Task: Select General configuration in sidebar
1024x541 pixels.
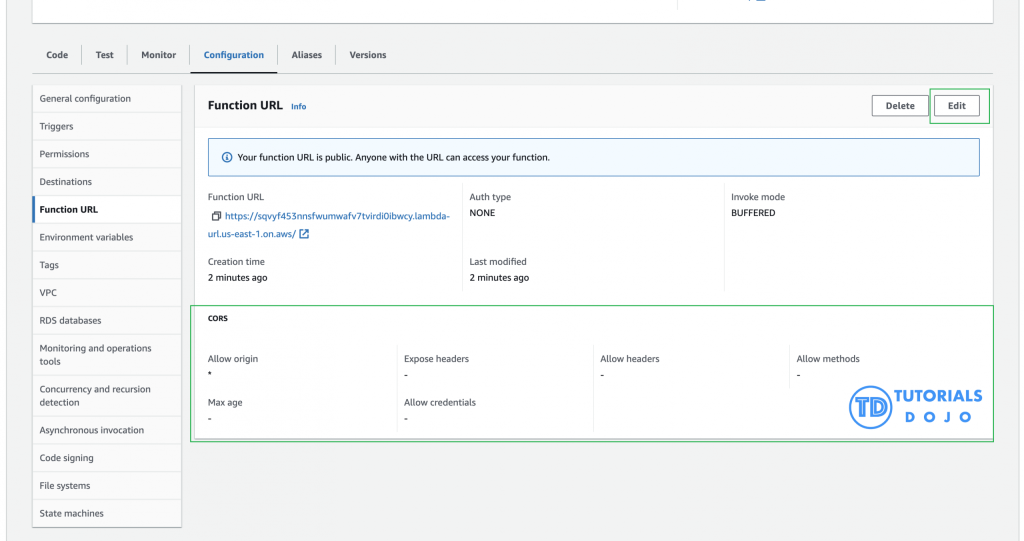Action: [85, 99]
